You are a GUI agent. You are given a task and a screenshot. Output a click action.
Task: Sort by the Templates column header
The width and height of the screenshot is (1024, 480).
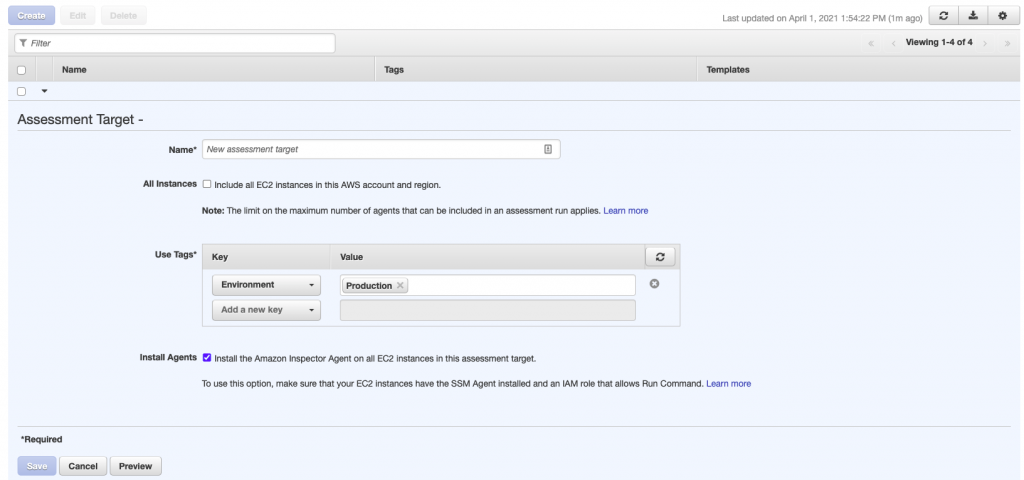(728, 69)
